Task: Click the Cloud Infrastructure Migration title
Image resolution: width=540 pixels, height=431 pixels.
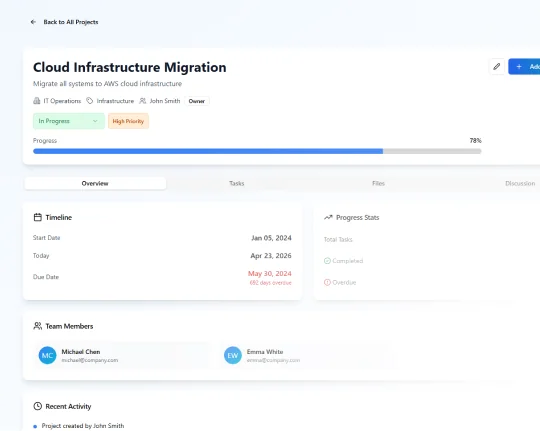Action: [x=130, y=67]
